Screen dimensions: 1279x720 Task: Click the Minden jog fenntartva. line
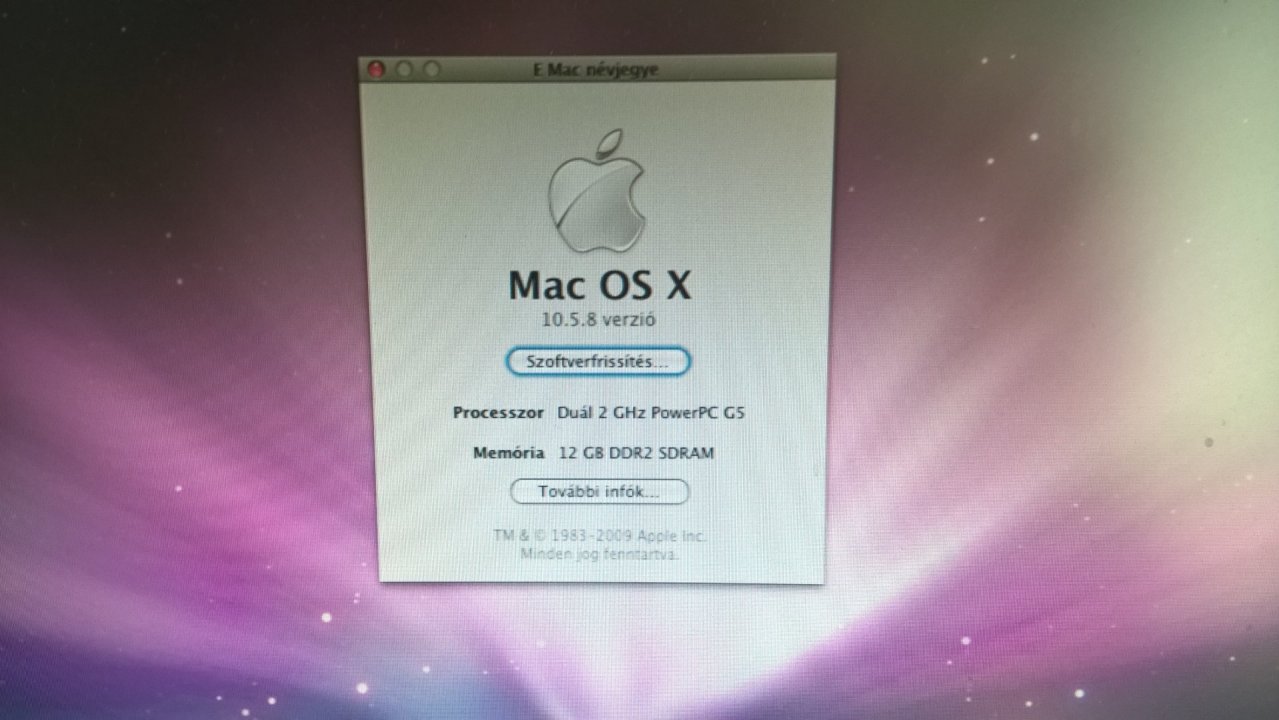[x=599, y=552]
